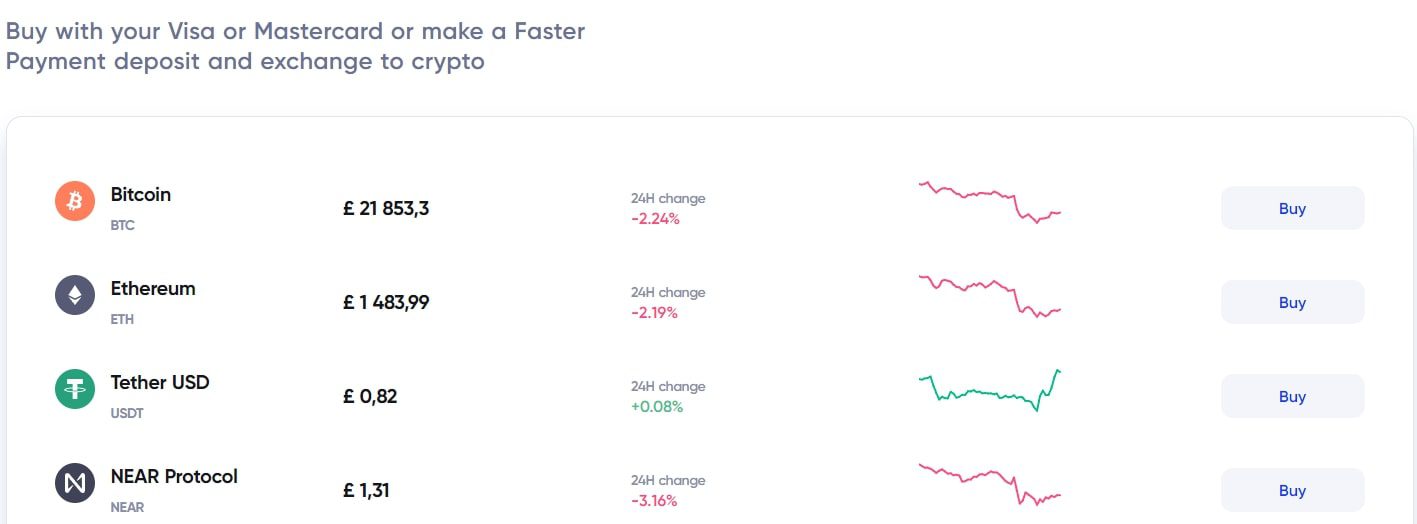
Task: Click the NEAR Protocol sparkline chart
Action: pos(989,483)
